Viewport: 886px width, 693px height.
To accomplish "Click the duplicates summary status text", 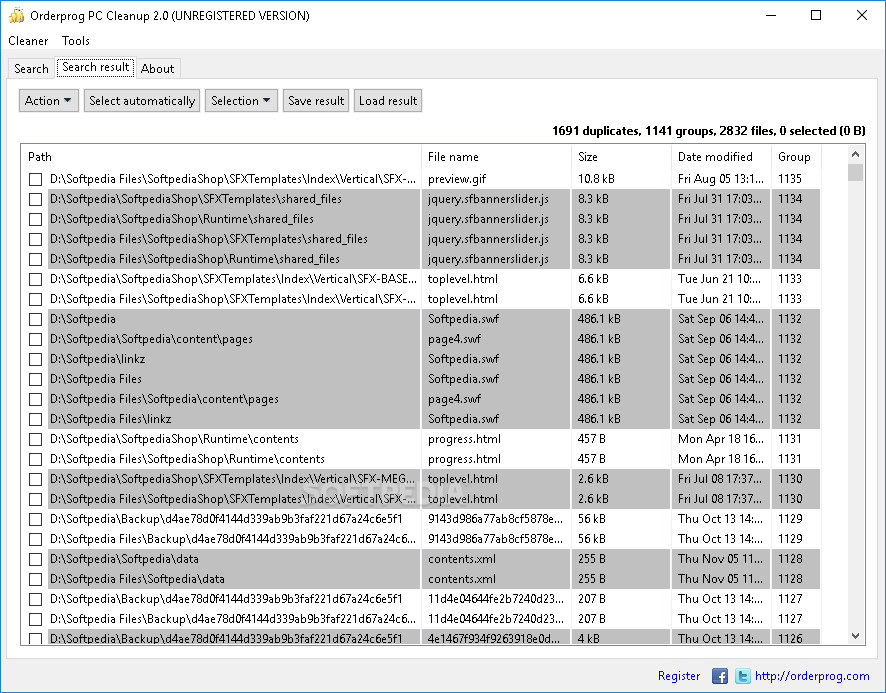I will tap(708, 131).
